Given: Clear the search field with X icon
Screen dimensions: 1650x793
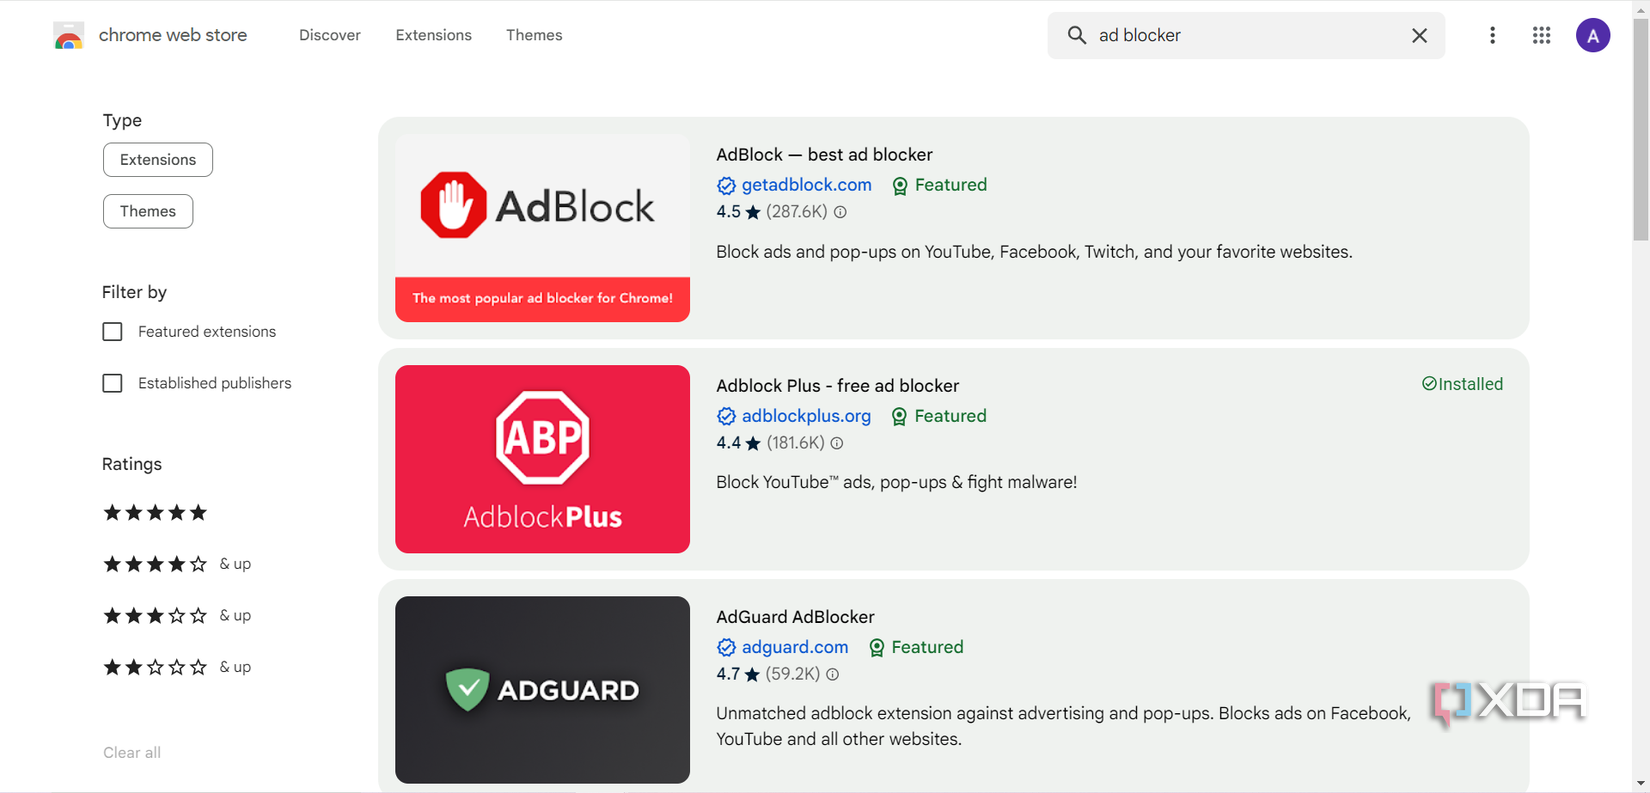Looking at the screenshot, I should coord(1419,36).
